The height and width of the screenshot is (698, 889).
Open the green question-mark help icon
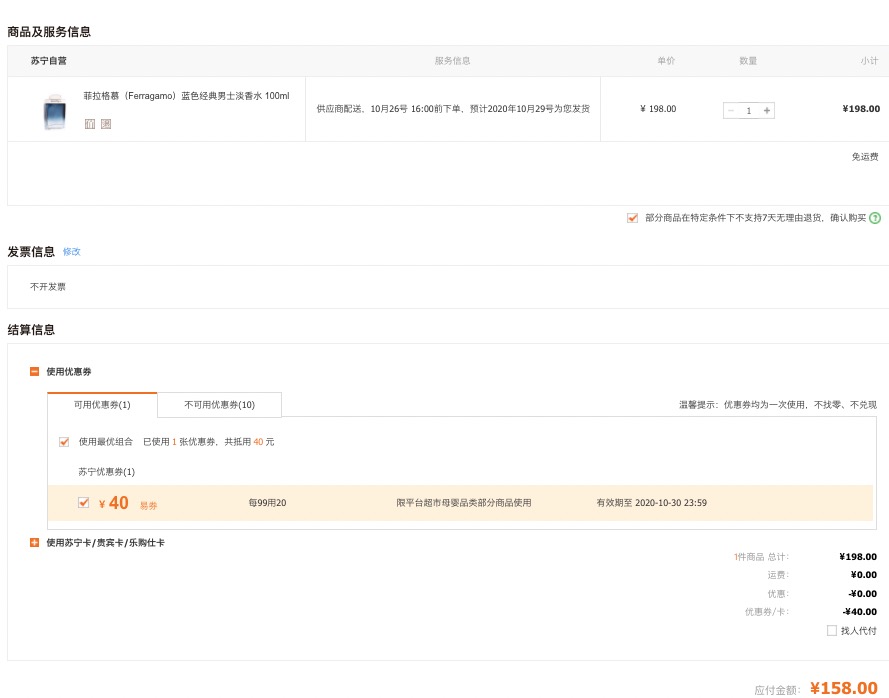point(875,218)
